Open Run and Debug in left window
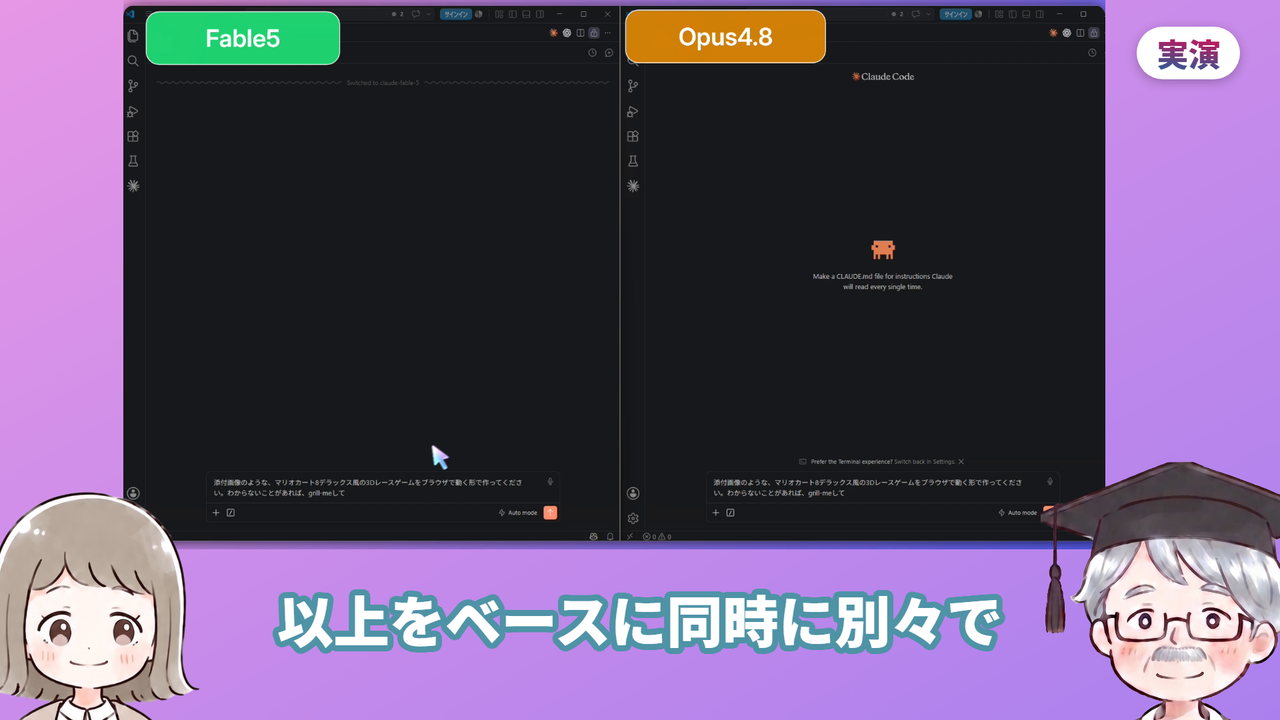The width and height of the screenshot is (1280, 720). pyautogui.click(x=133, y=111)
